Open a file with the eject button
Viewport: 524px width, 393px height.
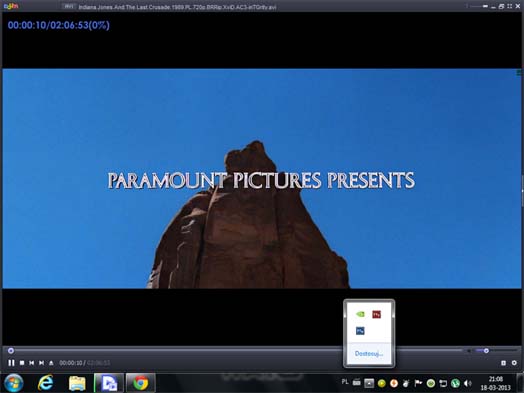[x=51, y=363]
